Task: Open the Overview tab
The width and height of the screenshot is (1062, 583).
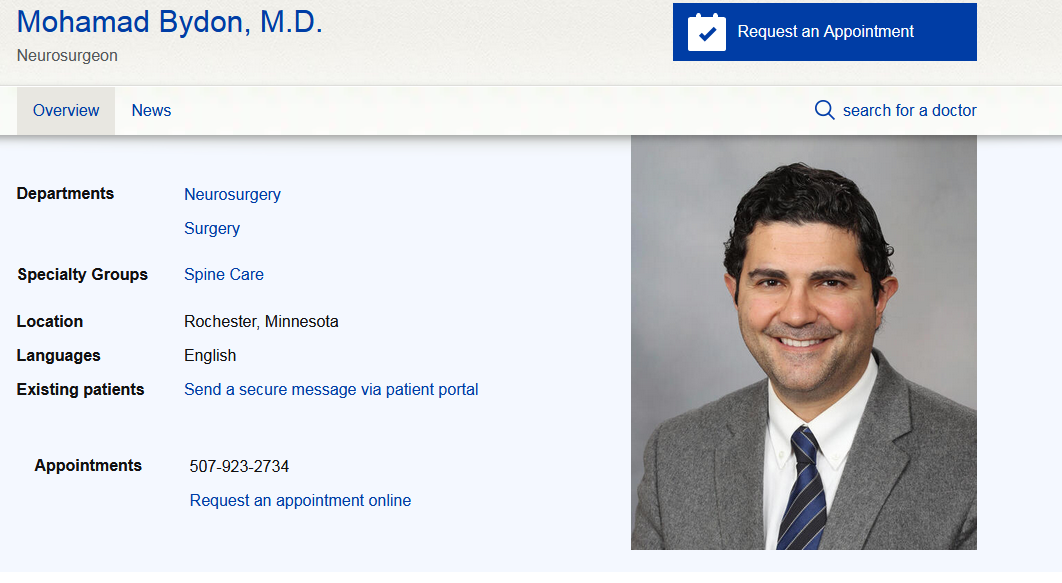Action: click(66, 111)
